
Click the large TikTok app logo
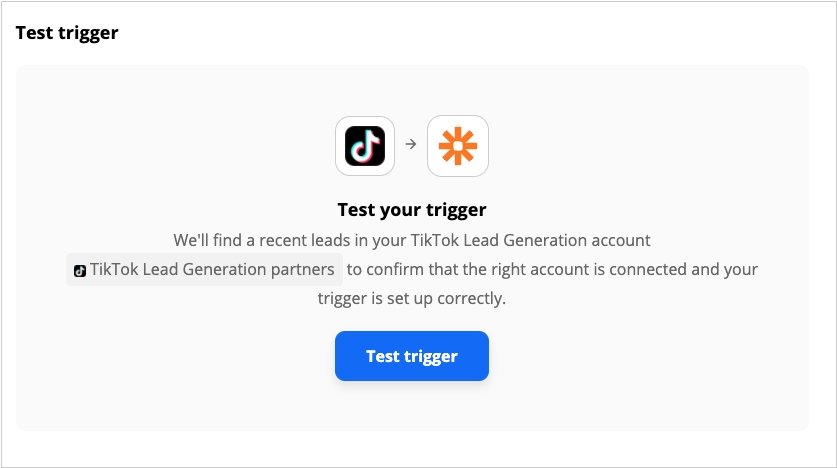point(365,146)
